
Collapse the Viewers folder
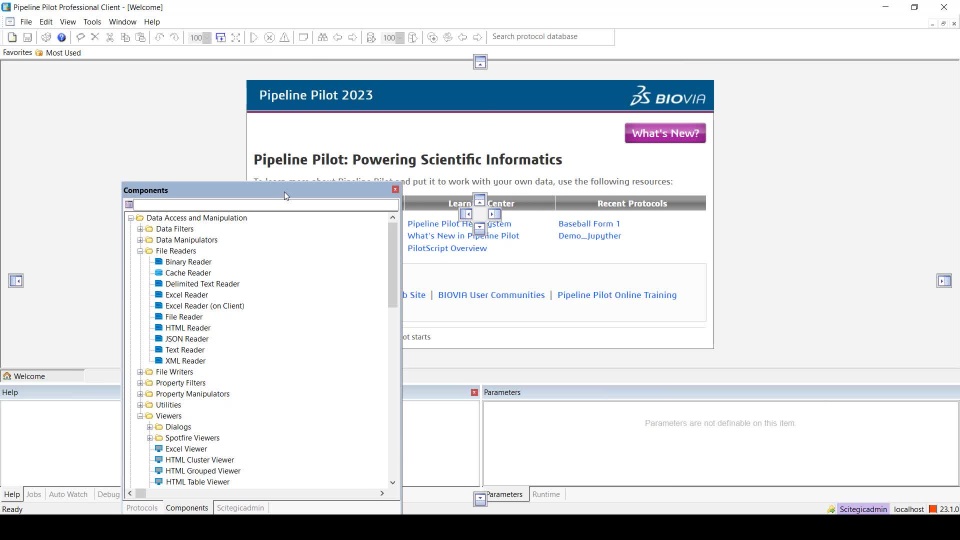point(140,416)
